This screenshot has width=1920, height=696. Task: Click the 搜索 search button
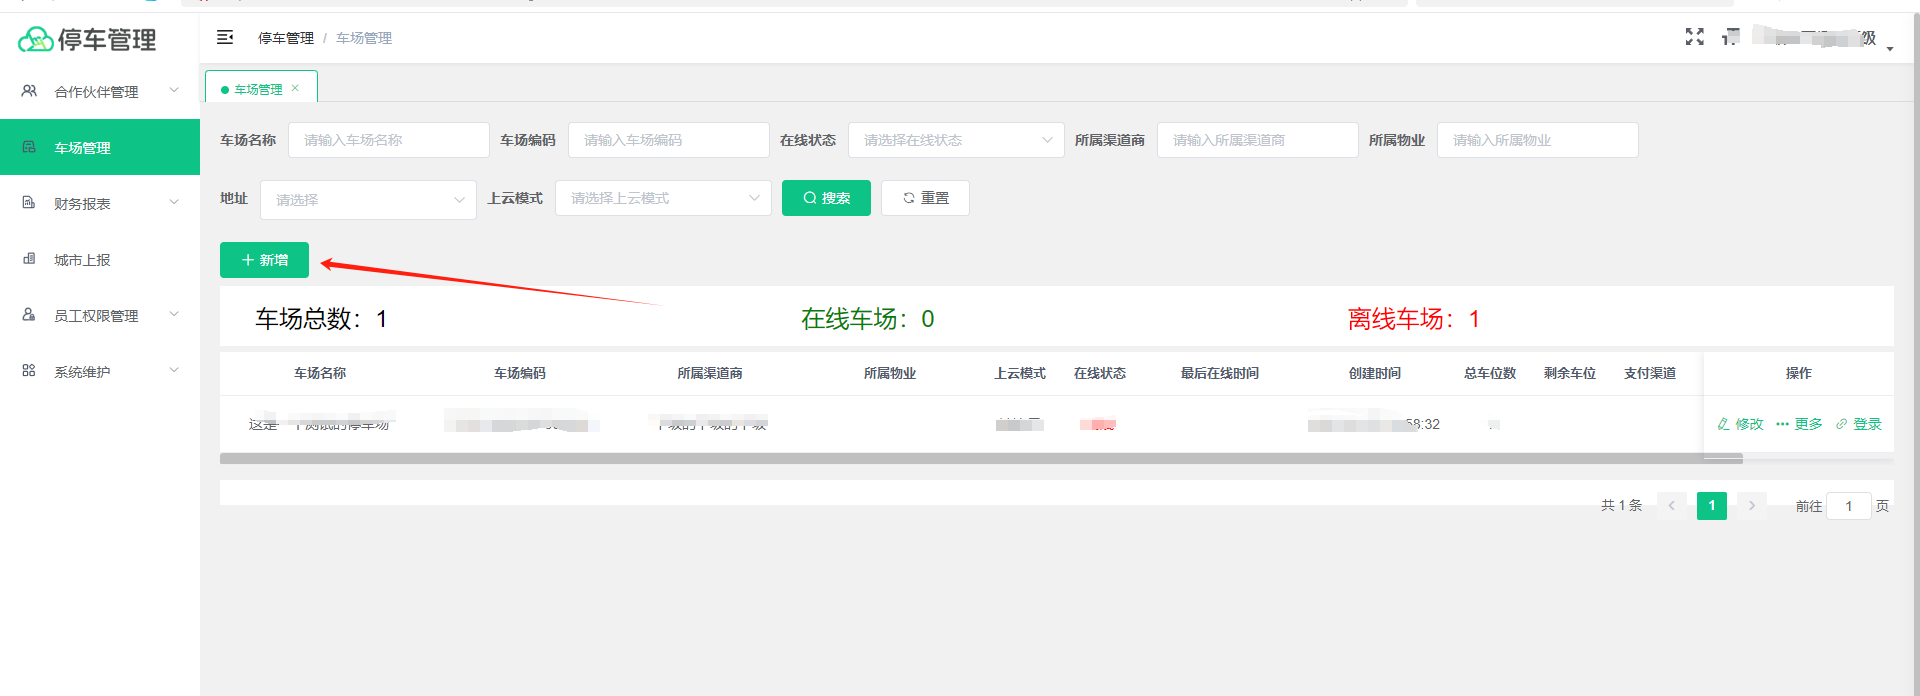[x=826, y=198]
